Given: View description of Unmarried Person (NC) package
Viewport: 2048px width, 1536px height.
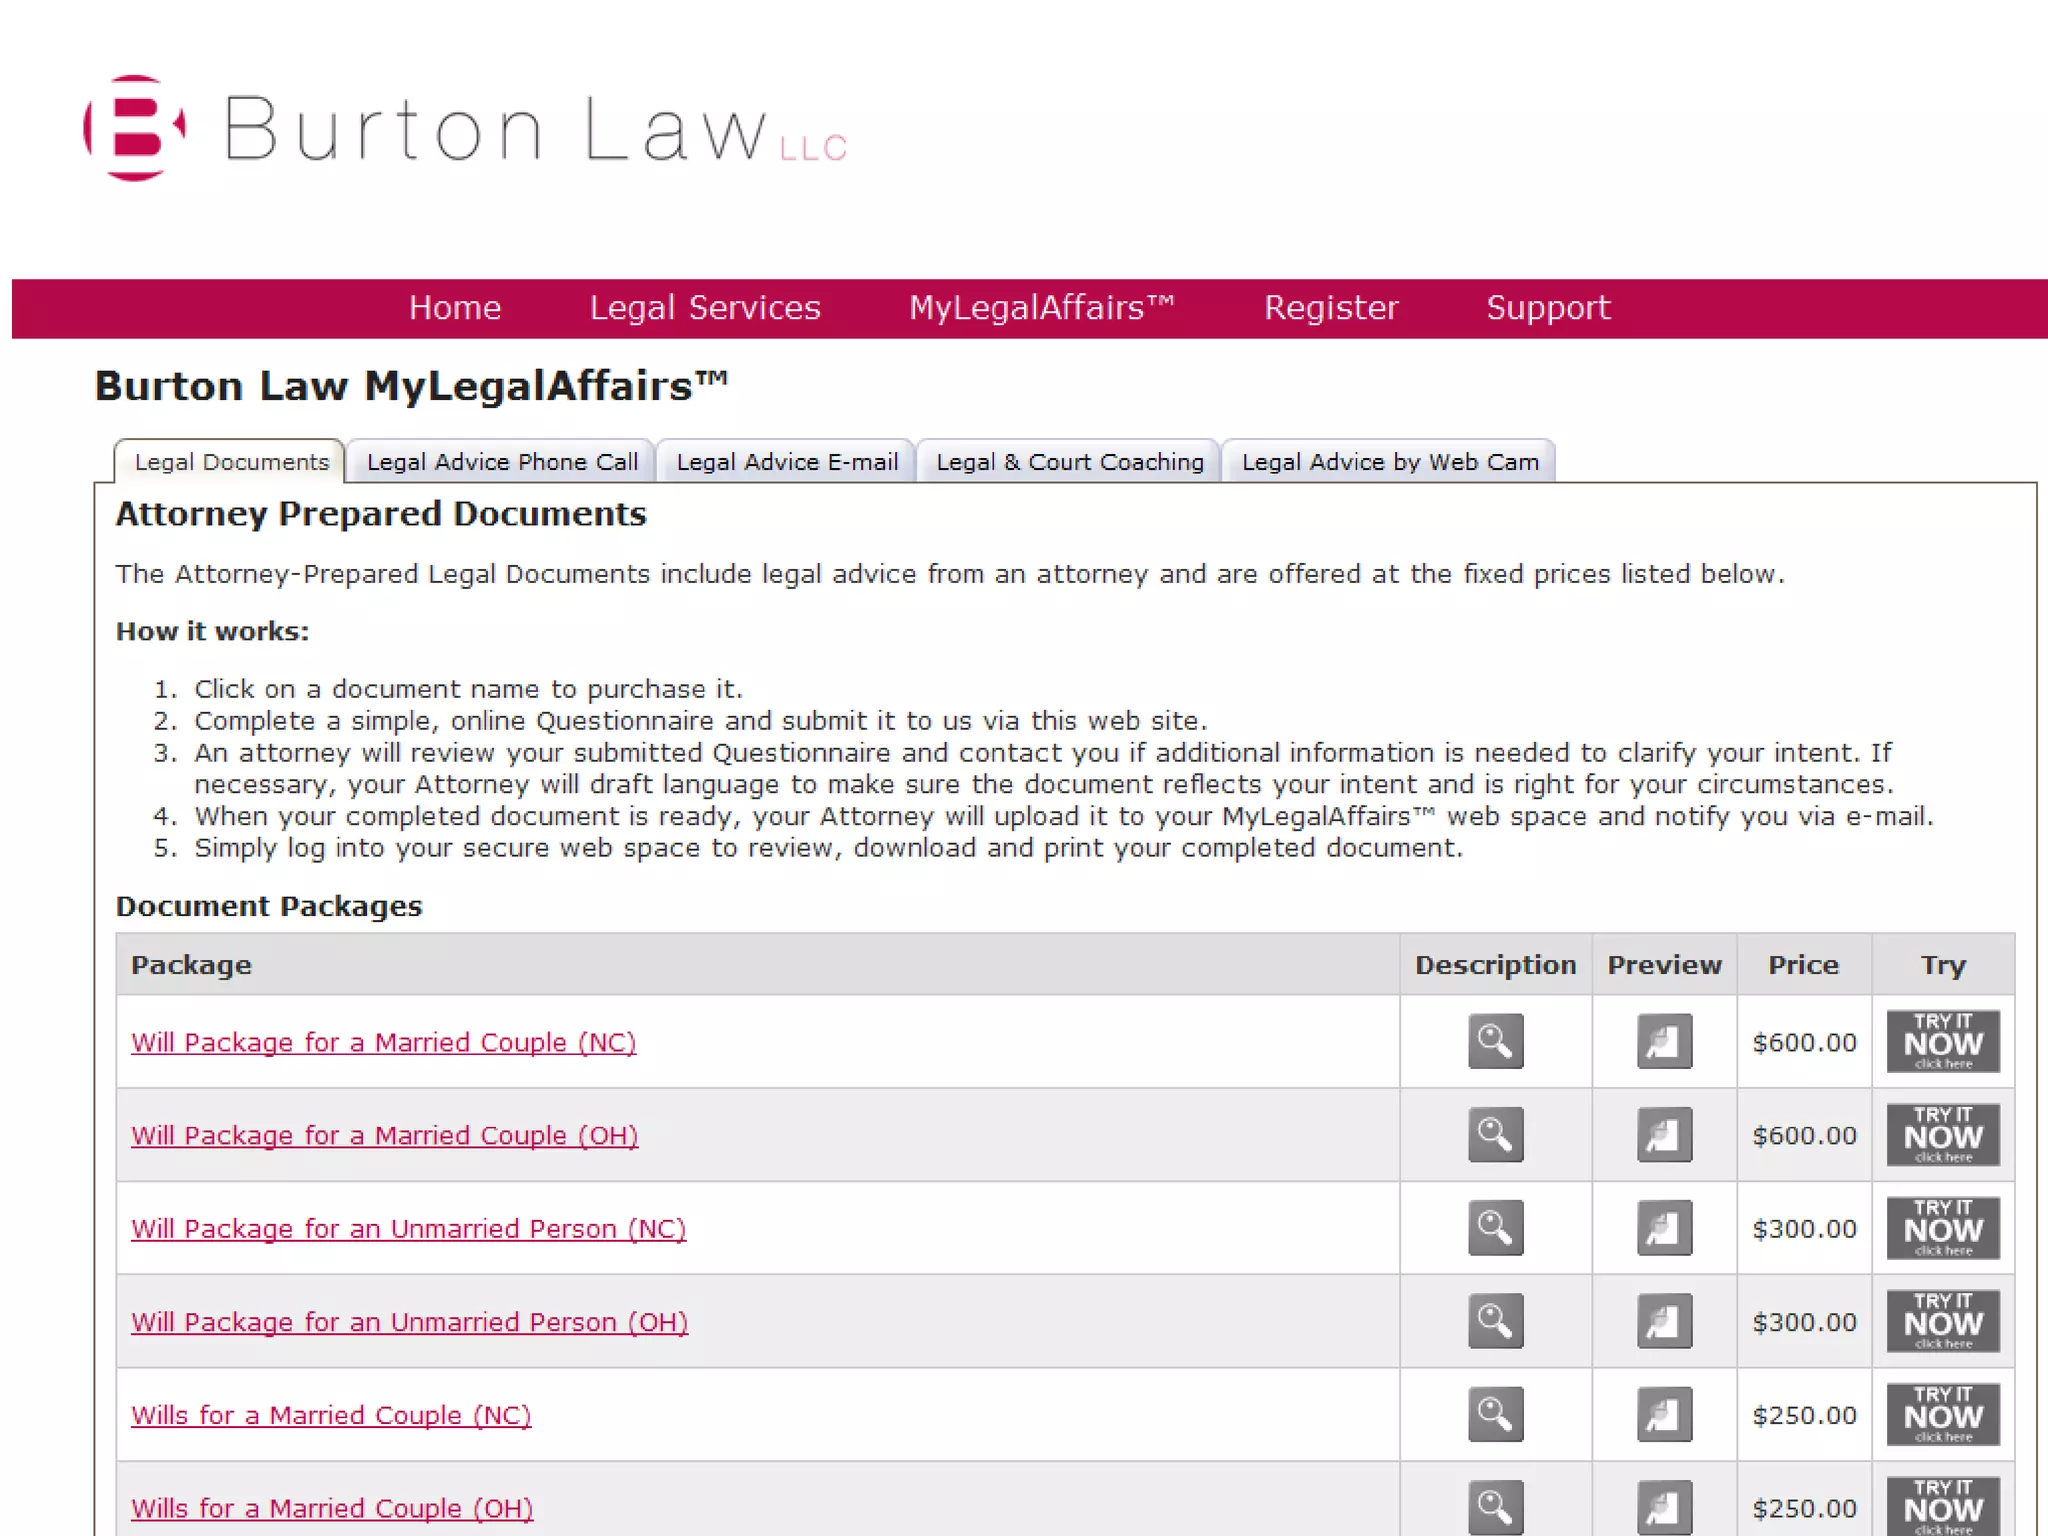Looking at the screenshot, I should coord(1495,1227).
